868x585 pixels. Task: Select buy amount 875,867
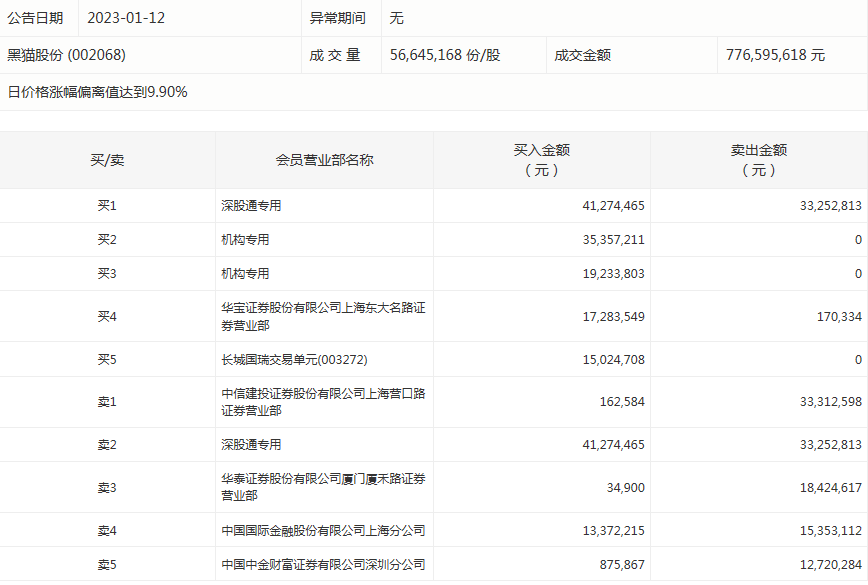pos(622,565)
